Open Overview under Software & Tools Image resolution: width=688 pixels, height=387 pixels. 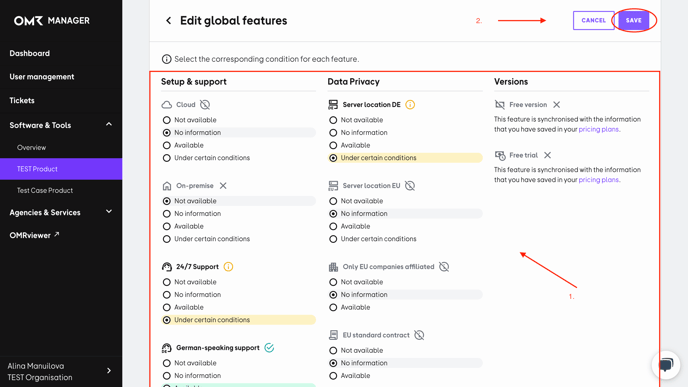pyautogui.click(x=31, y=147)
